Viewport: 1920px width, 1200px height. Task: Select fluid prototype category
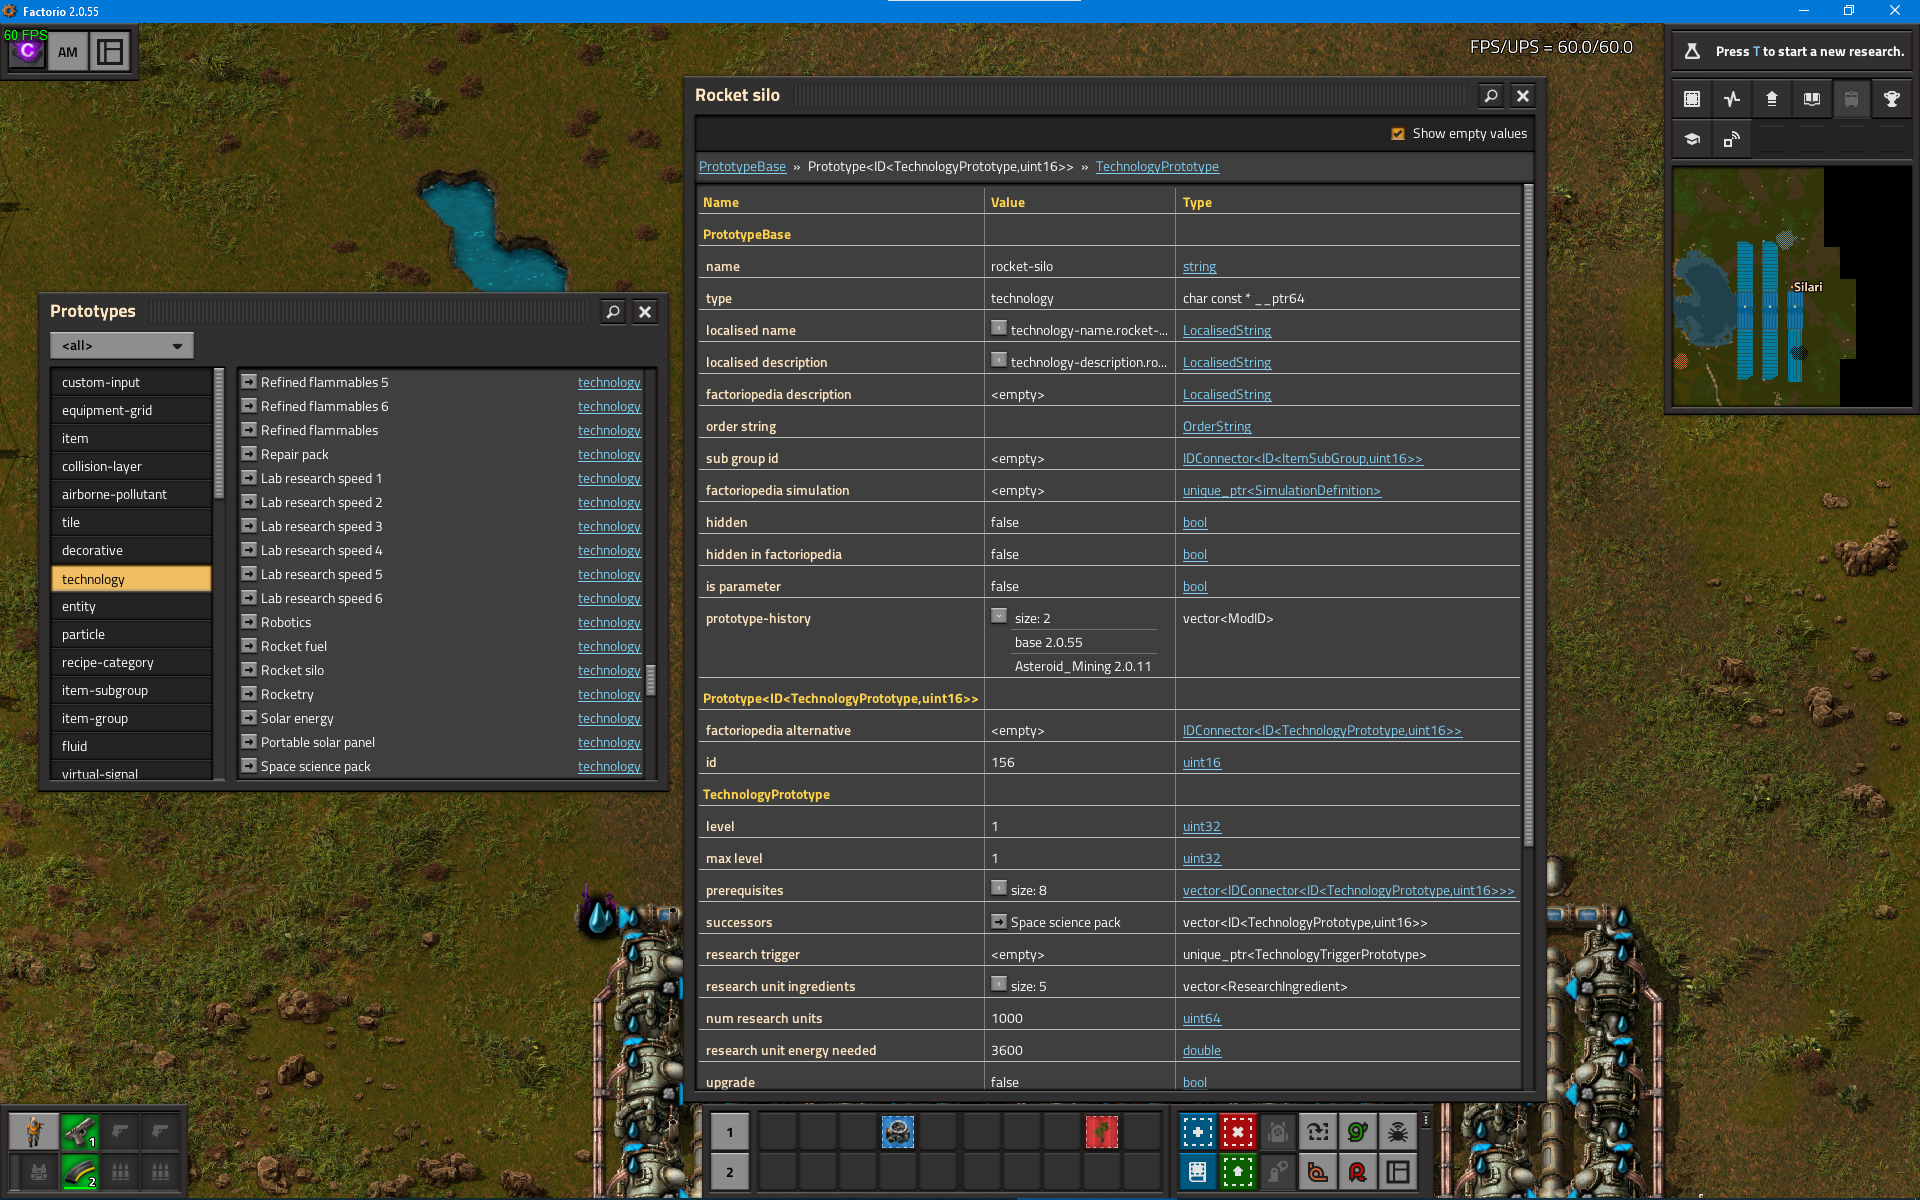pyautogui.click(x=131, y=746)
